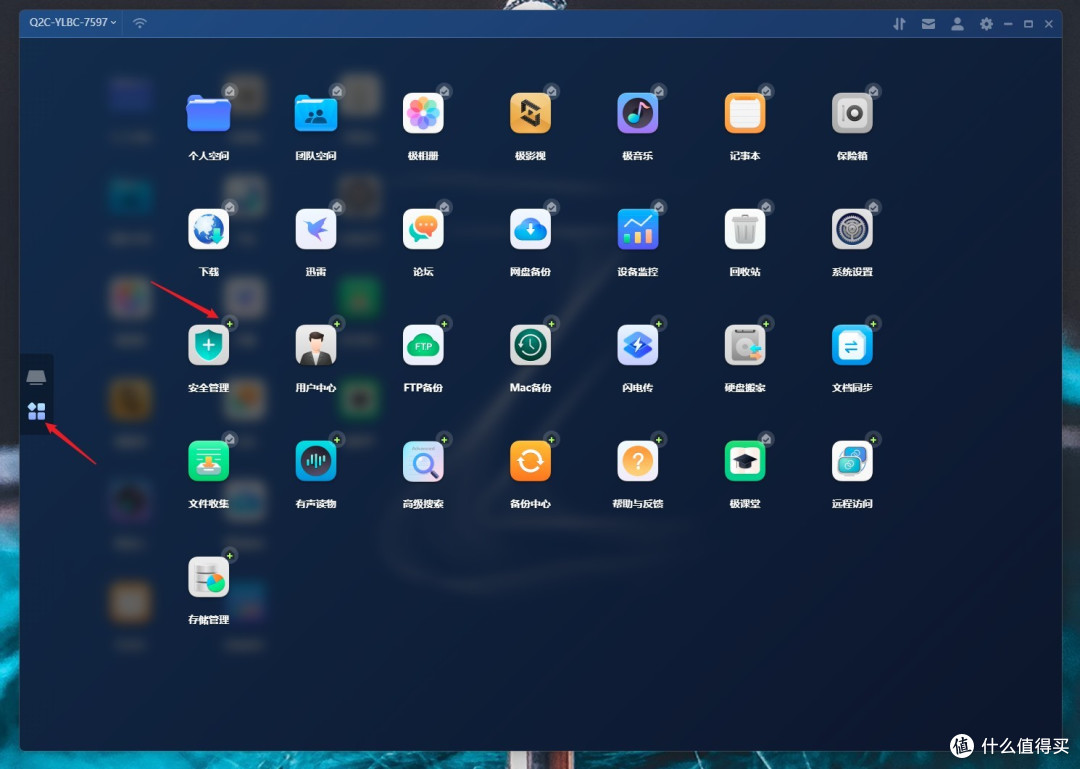Click the check badge on 系统设置
The height and width of the screenshot is (769, 1080).
[x=873, y=207]
